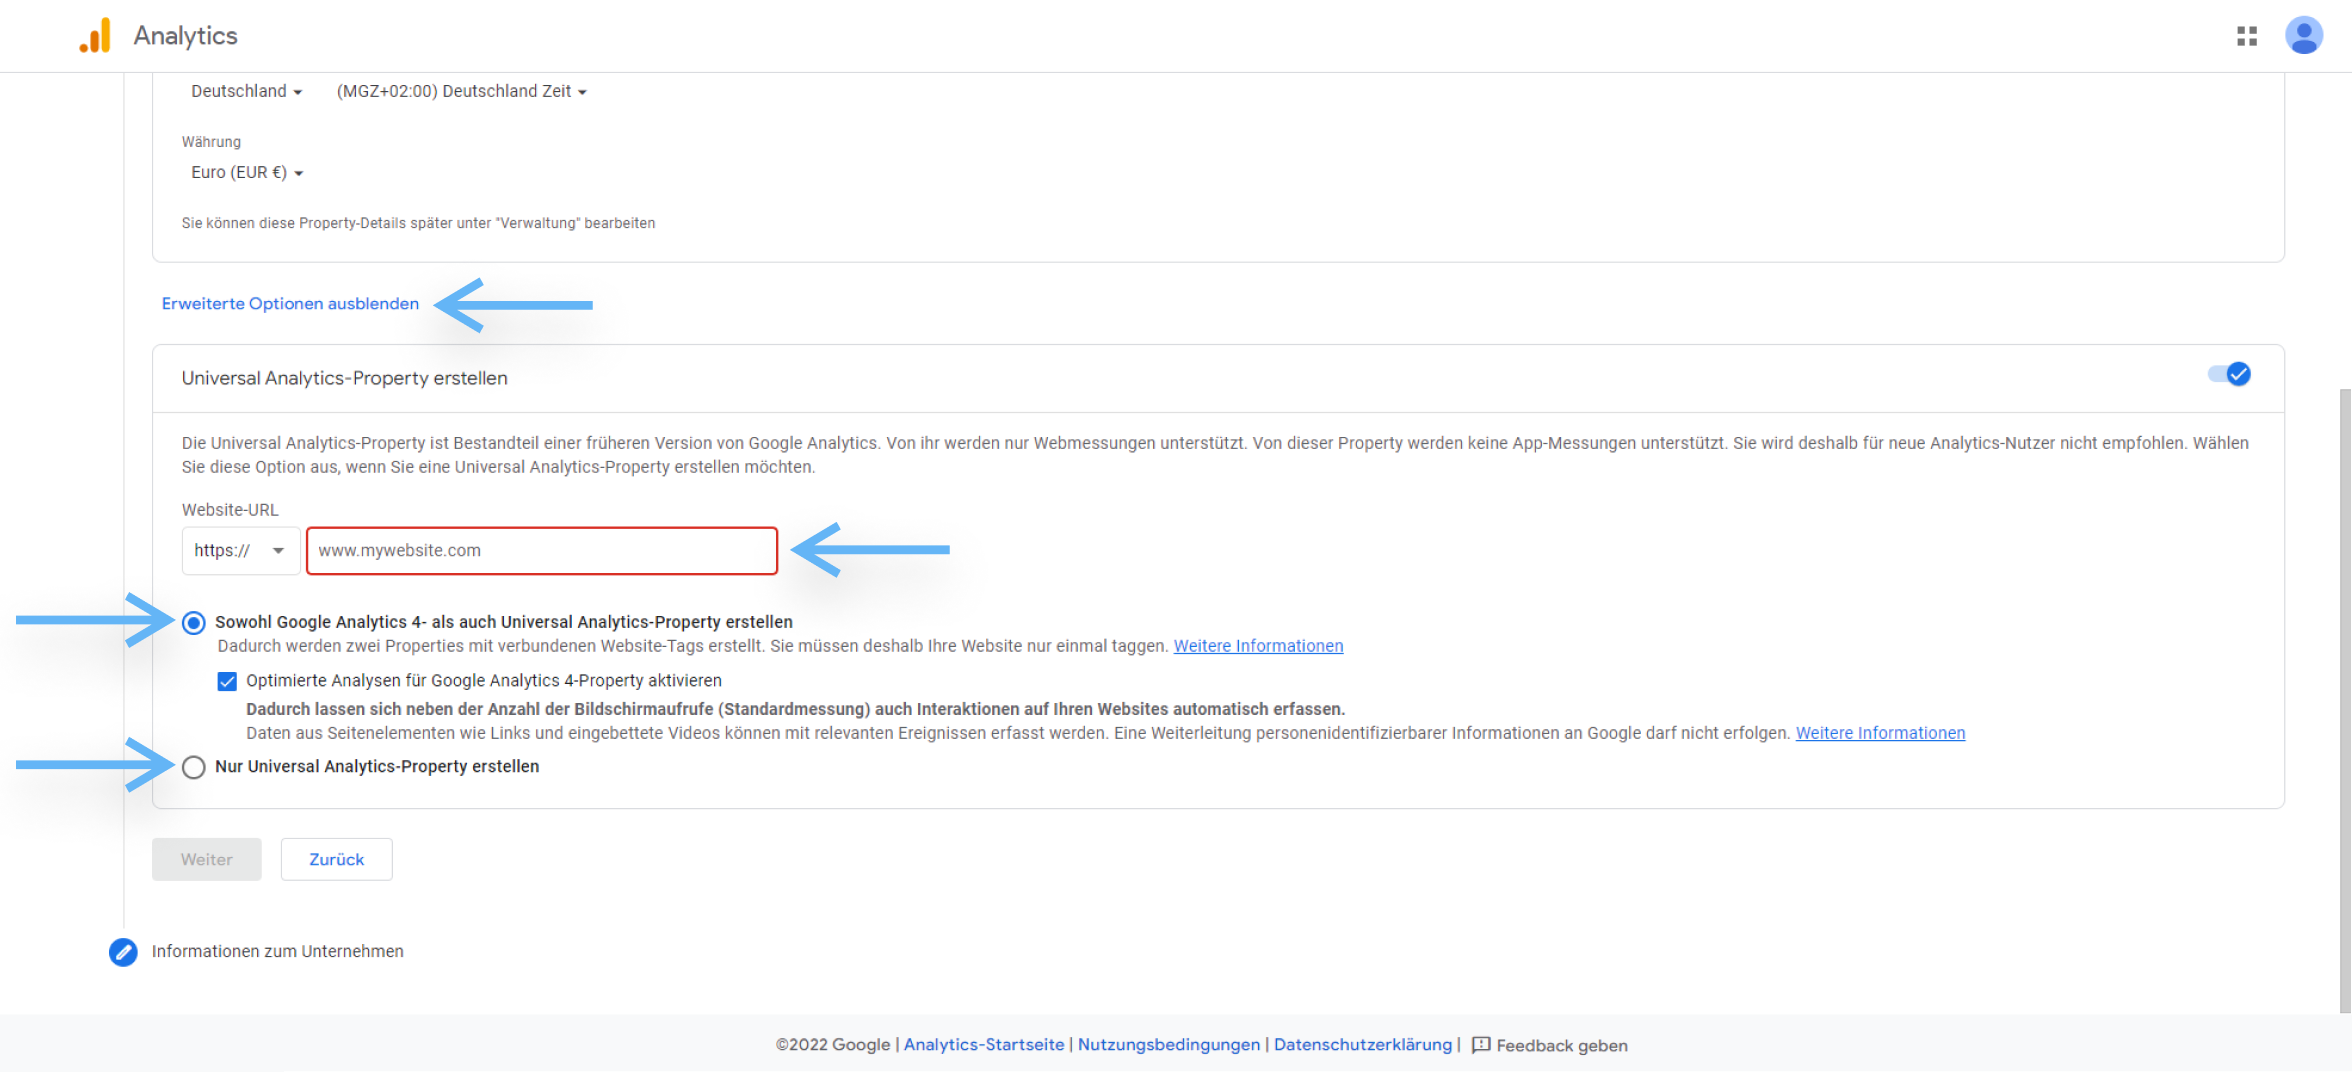This screenshot has height=1072, width=2352.
Task: Click the Zurück button
Action: (x=337, y=860)
